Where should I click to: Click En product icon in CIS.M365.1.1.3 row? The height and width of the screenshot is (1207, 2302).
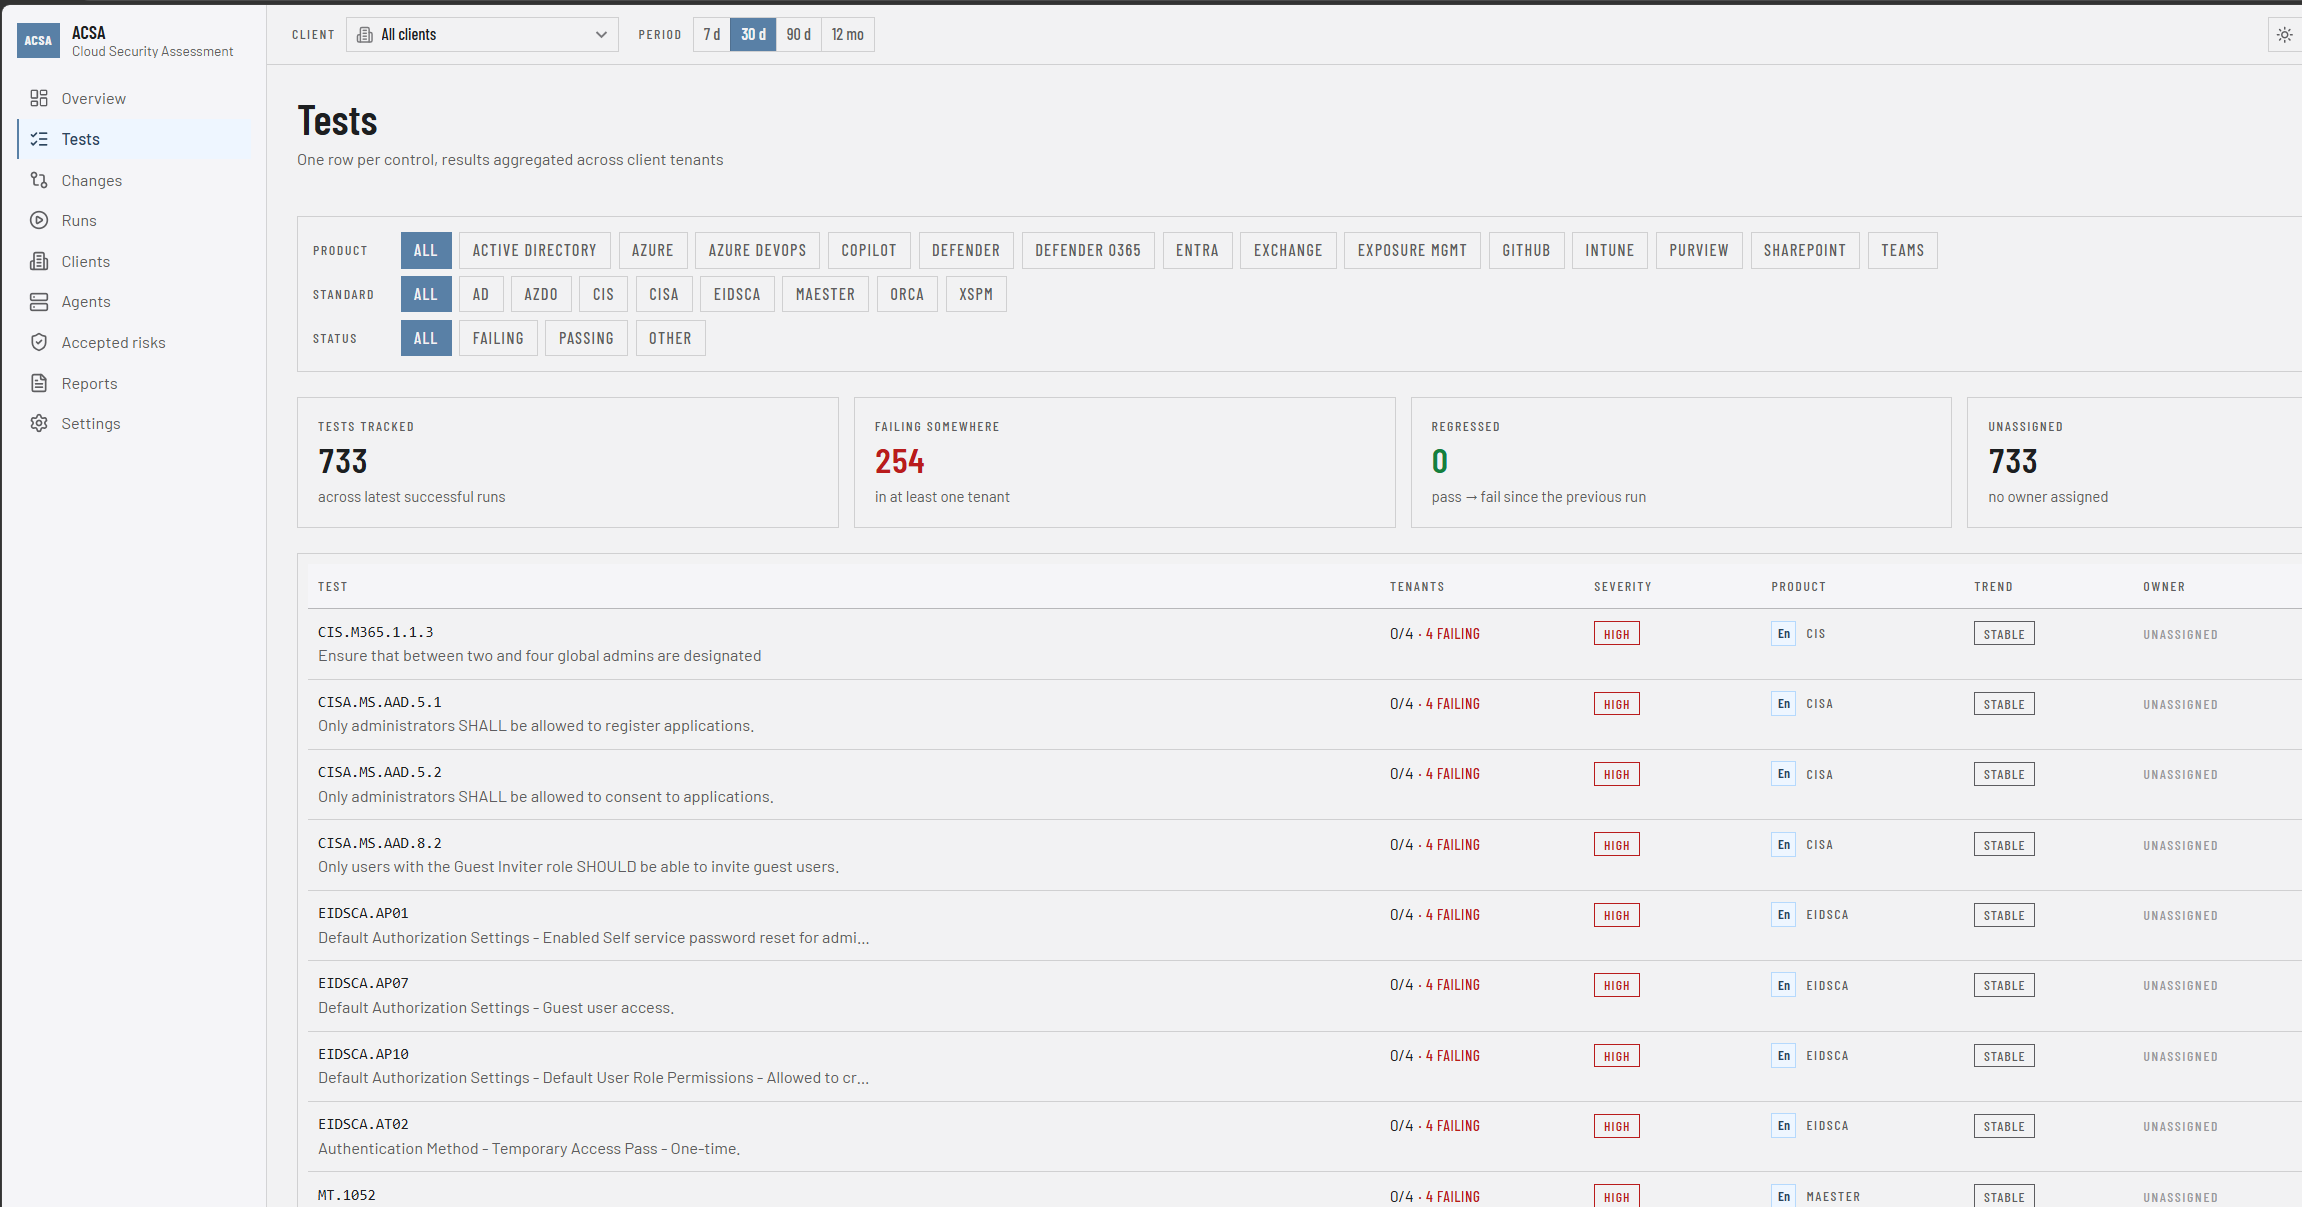coord(1783,634)
